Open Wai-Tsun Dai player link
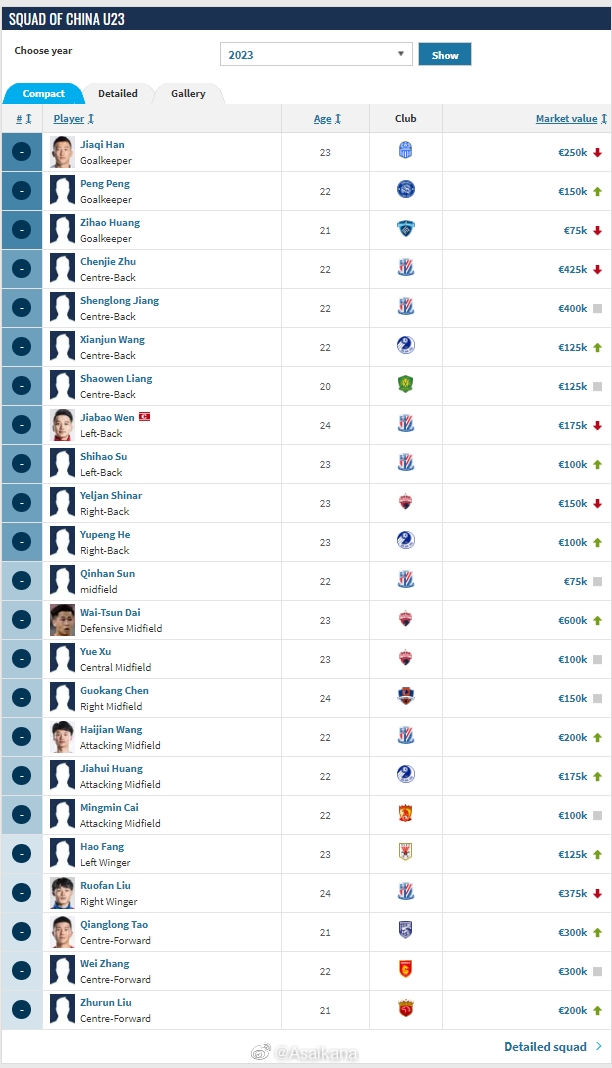Viewport: 612px width, 1068px height. click(x=110, y=612)
